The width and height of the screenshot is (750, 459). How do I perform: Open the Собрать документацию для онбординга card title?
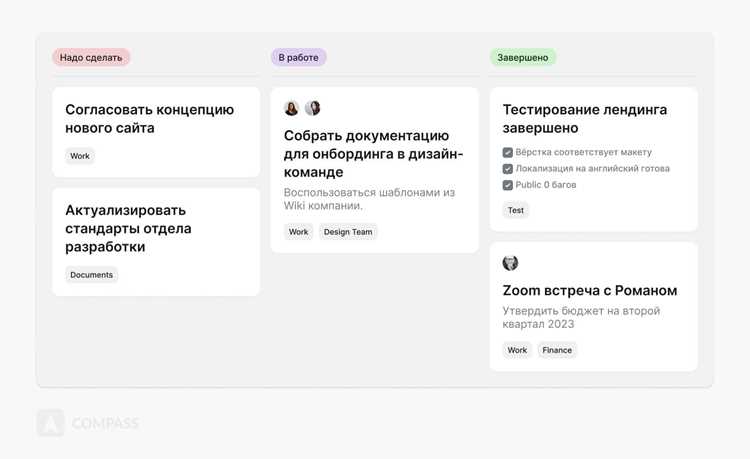pos(374,154)
